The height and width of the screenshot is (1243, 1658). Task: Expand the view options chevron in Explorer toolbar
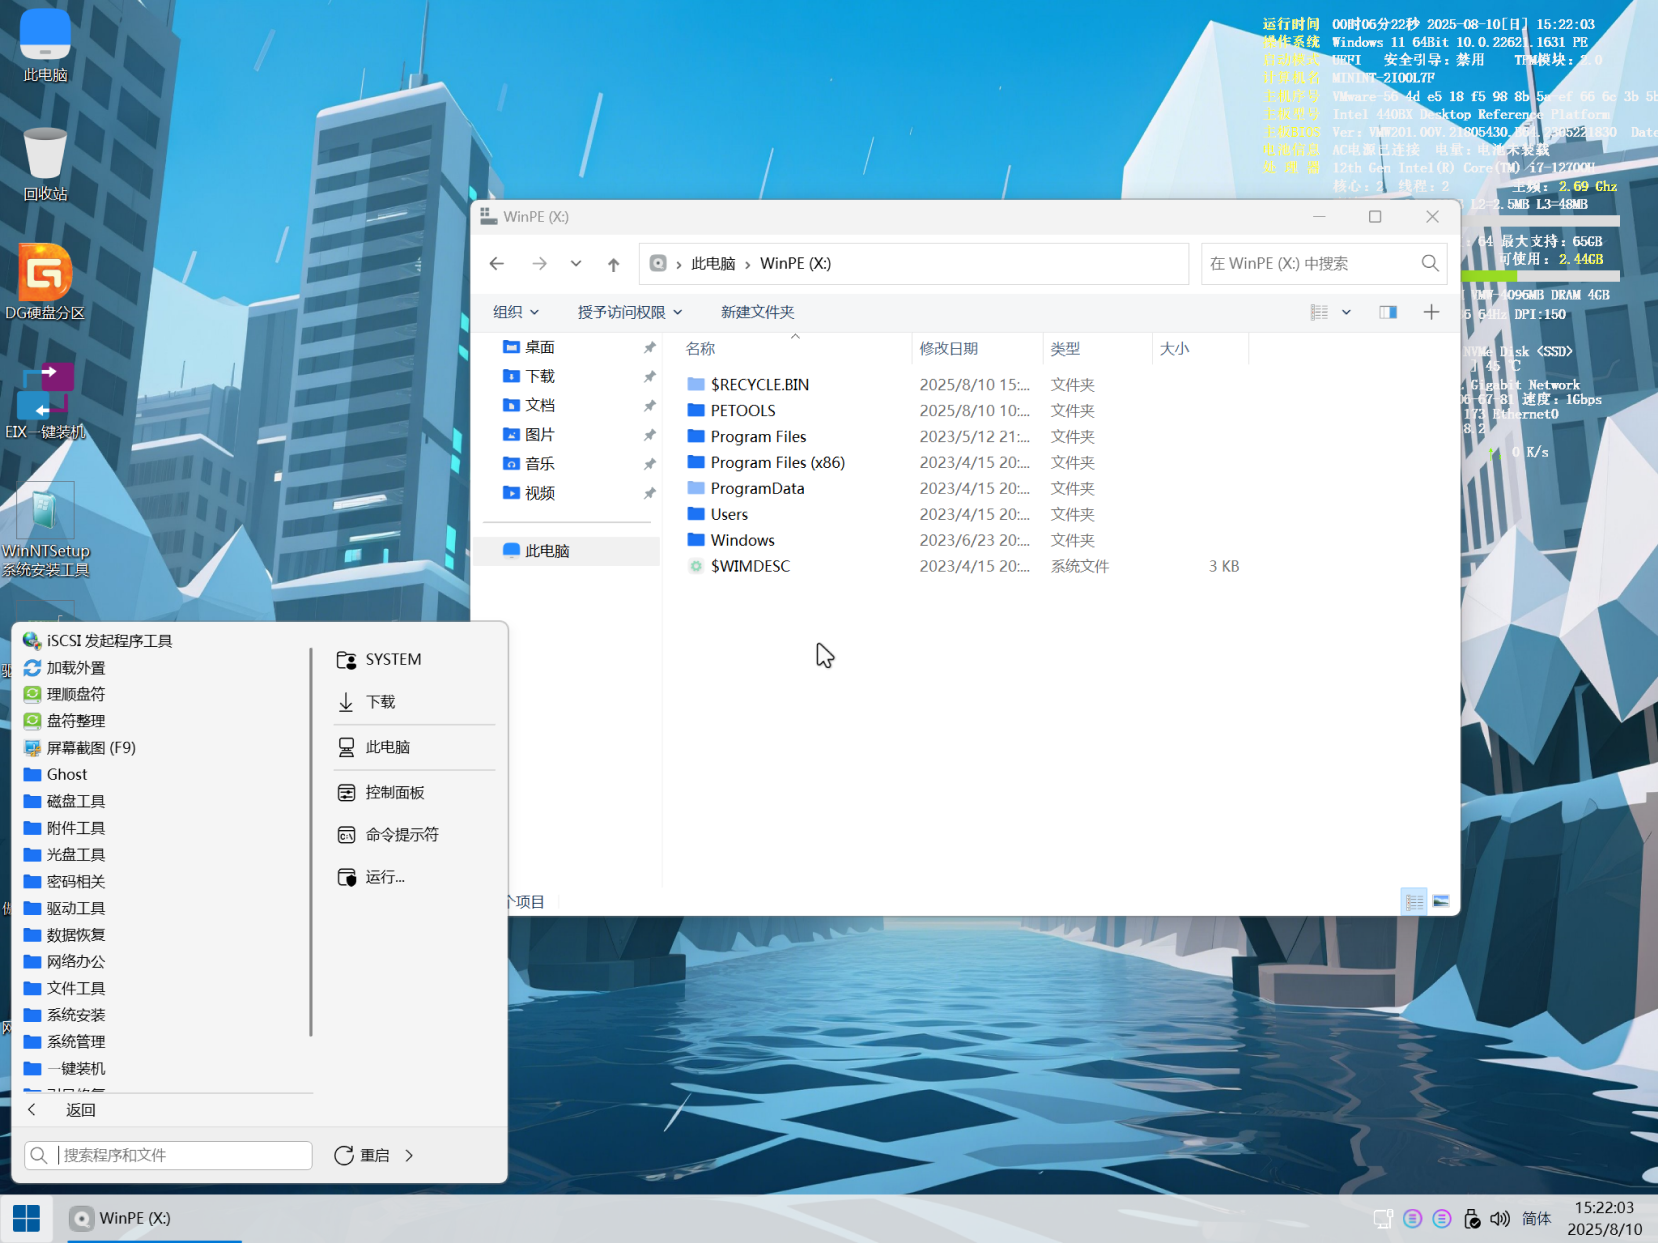1346,311
